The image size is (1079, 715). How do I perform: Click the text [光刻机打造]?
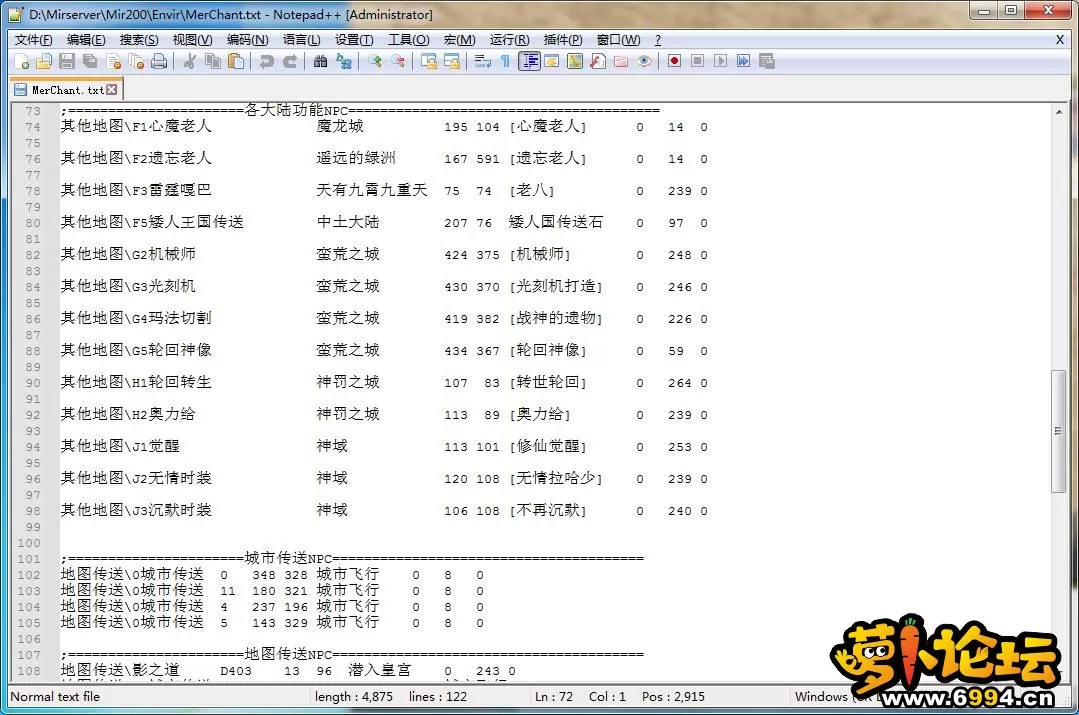tap(556, 286)
